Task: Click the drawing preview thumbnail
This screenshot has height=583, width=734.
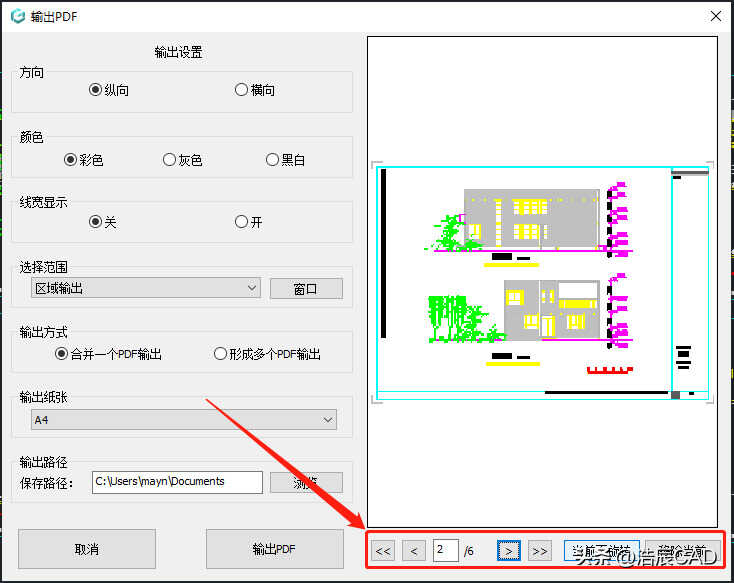Action: click(x=542, y=282)
